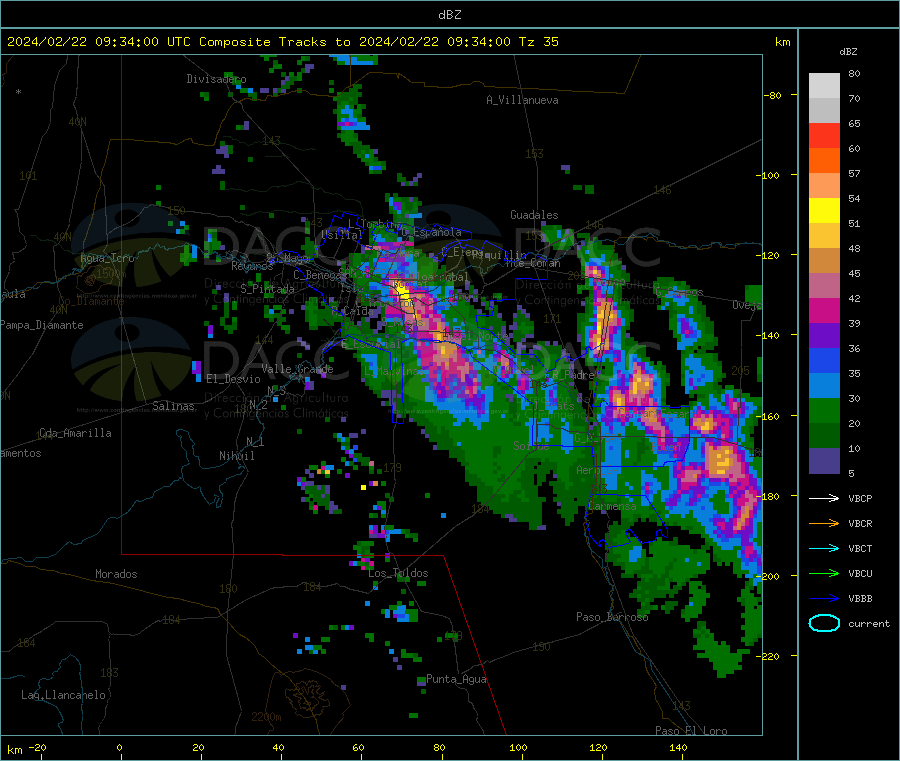Click the 'km' label at the bottom-left corner

tap(14, 750)
